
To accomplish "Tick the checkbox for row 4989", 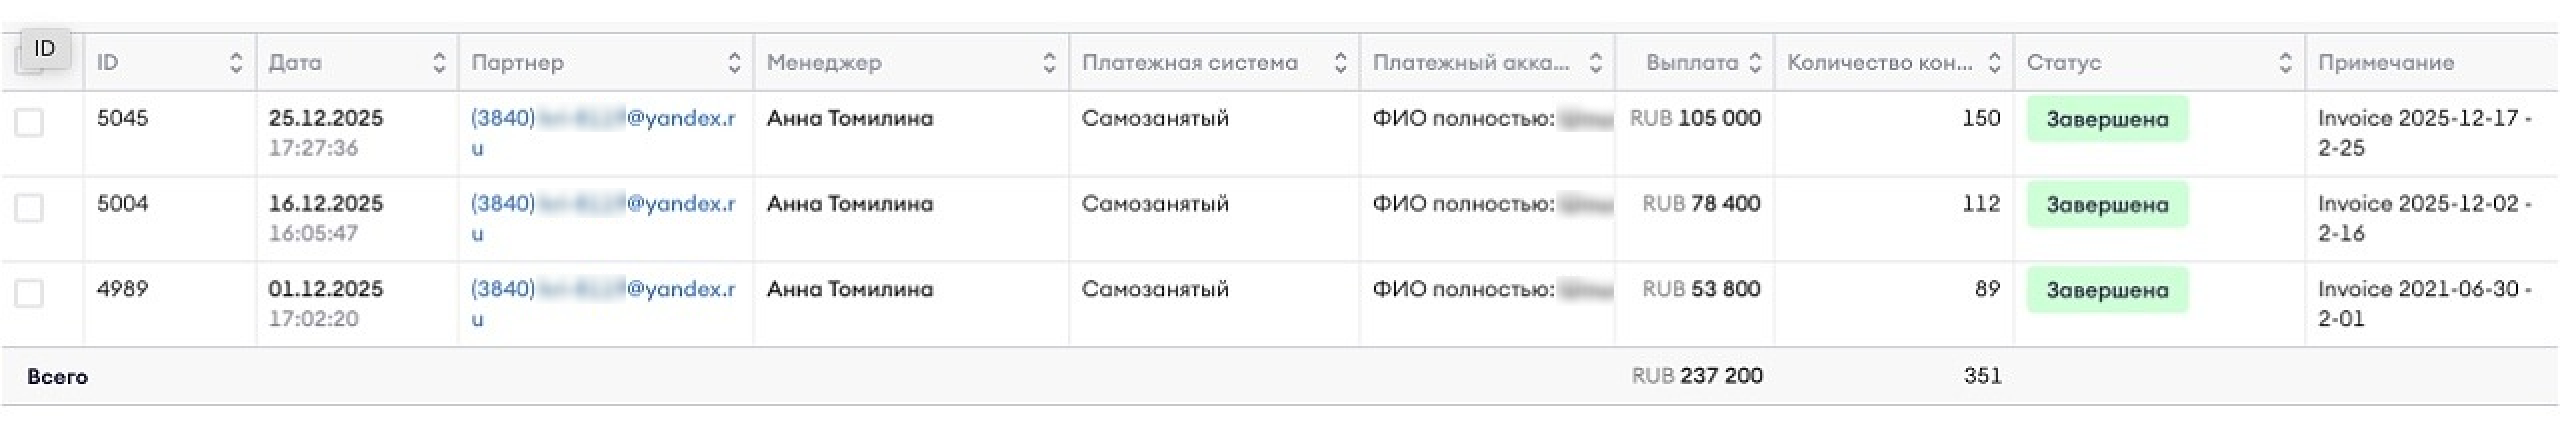I will click(29, 294).
